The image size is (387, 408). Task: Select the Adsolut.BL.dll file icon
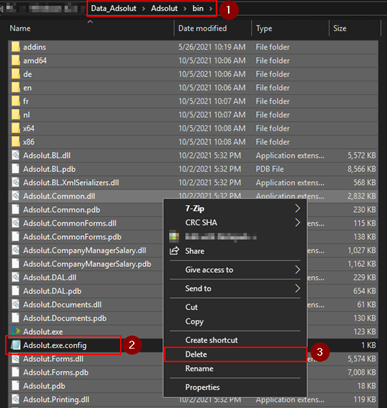16,155
